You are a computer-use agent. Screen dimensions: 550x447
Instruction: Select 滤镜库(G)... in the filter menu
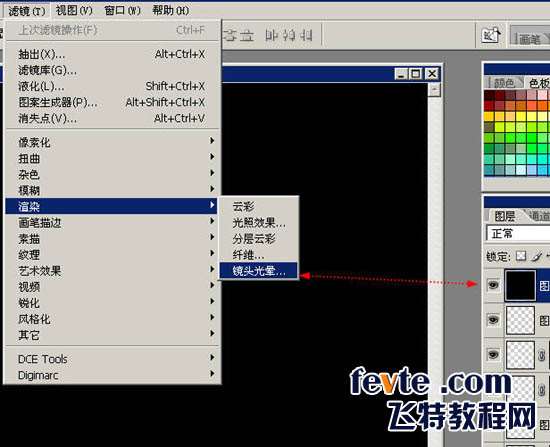coord(112,71)
